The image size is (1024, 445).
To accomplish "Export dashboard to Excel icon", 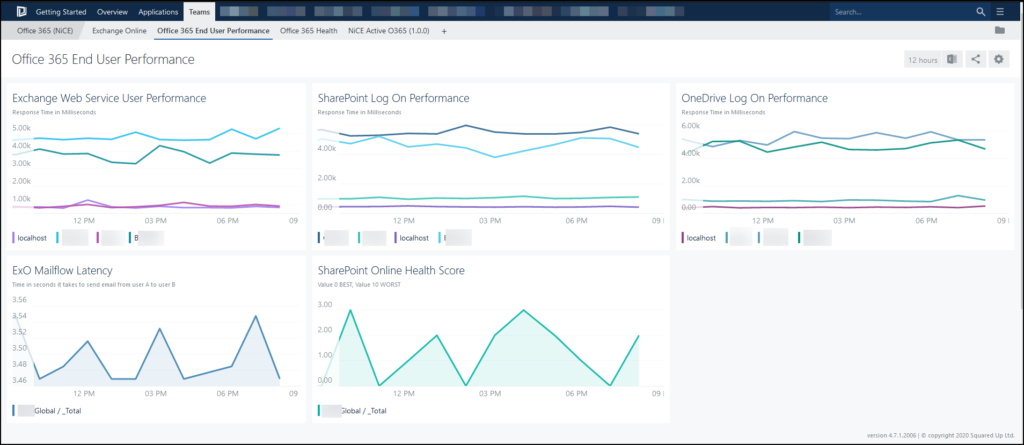I will pyautogui.click(x=952, y=59).
